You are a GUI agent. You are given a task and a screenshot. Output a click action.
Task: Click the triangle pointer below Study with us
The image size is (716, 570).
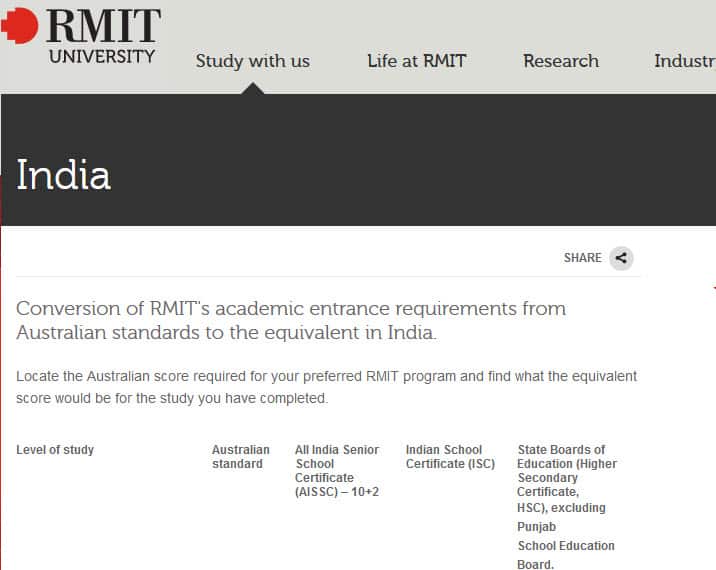(253, 88)
